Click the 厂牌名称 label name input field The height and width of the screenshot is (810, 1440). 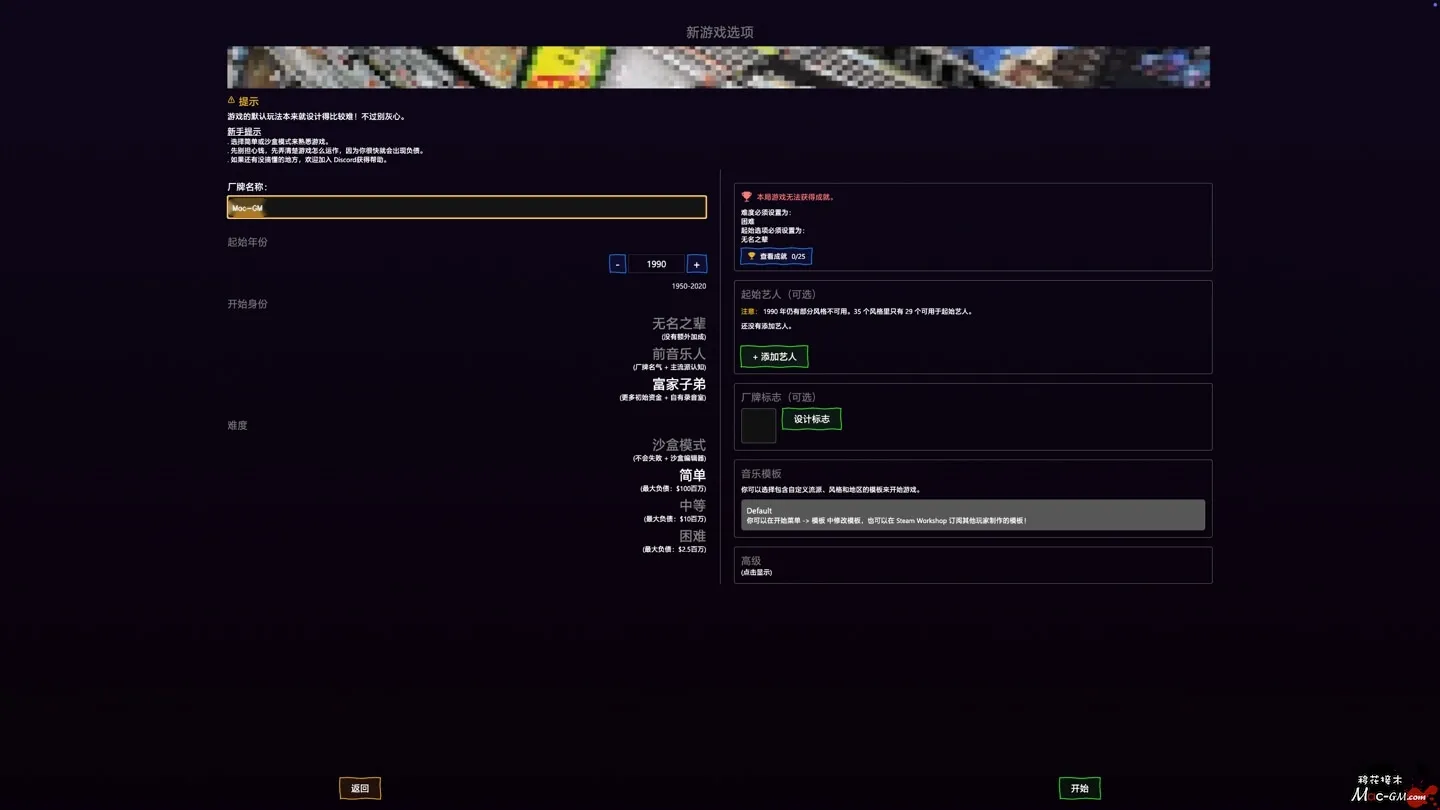click(467, 207)
